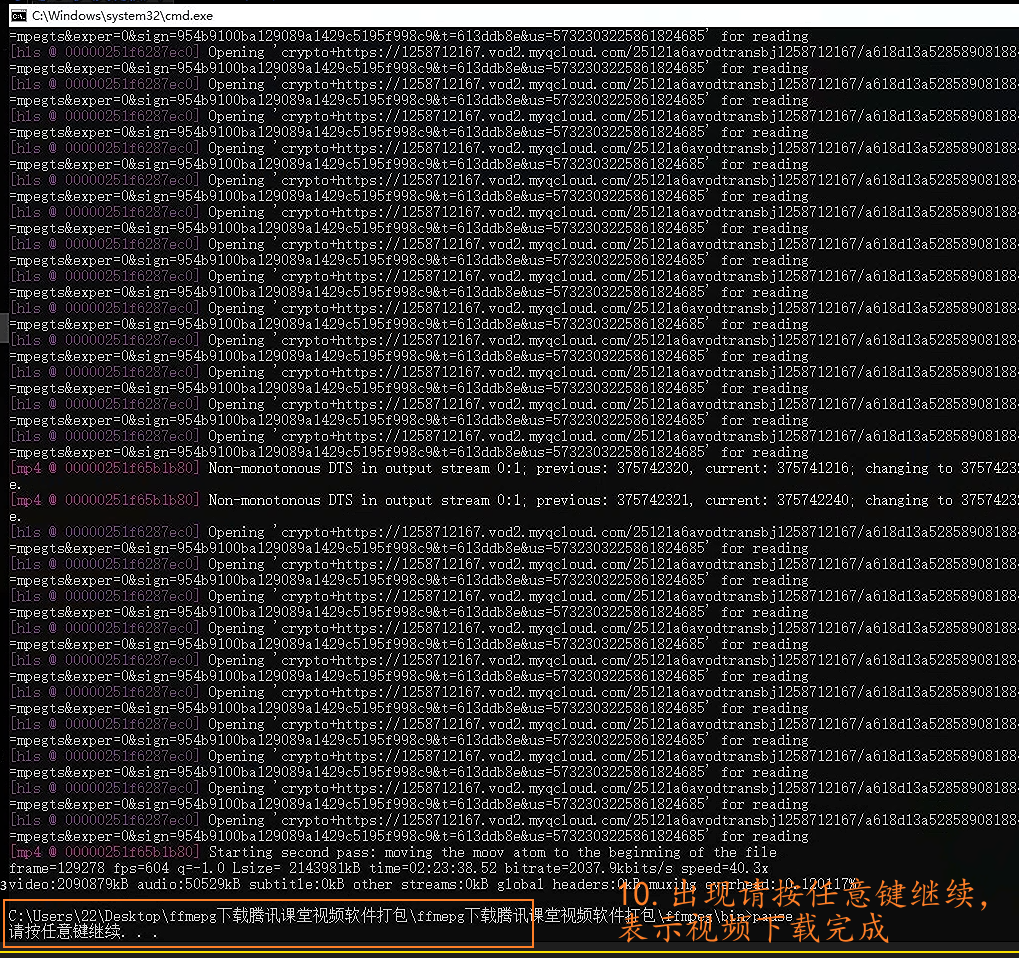Click the DTS warning line with previous 375742321
Image resolution: width=1019 pixels, height=958 pixels.
[x=513, y=500]
